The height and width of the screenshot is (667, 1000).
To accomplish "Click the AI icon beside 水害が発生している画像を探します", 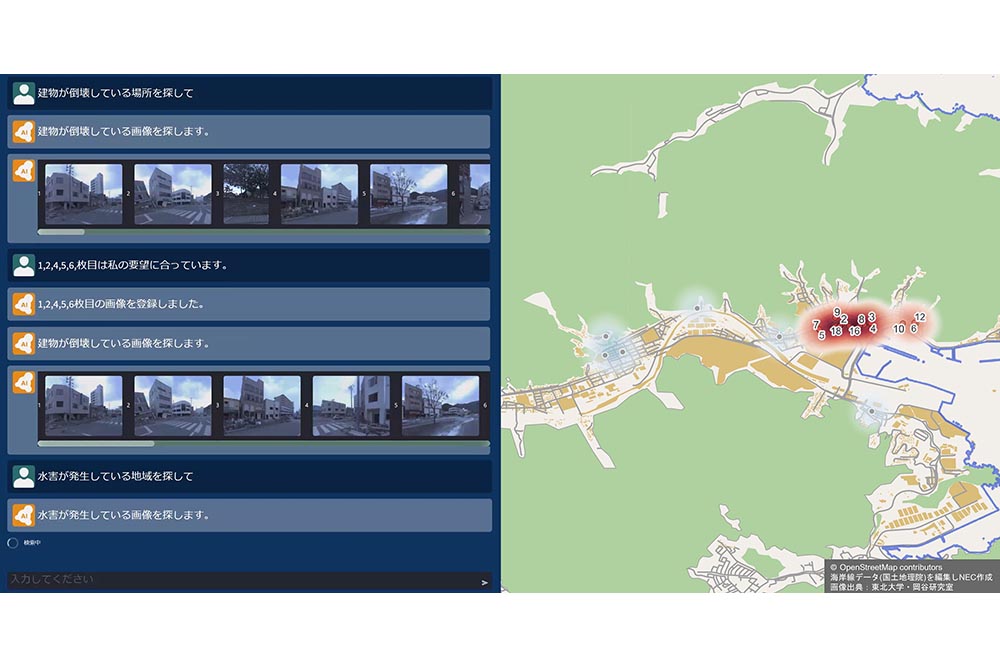I will [24, 515].
